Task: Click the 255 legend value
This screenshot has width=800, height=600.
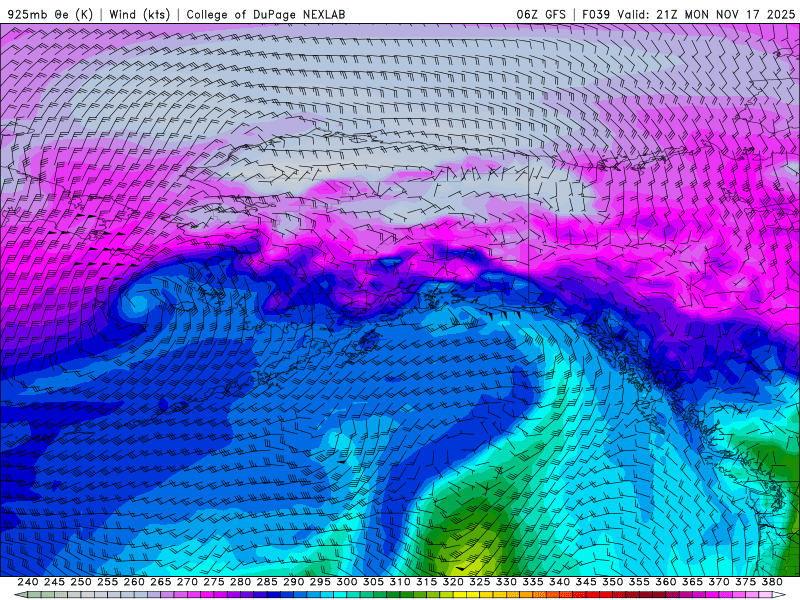Action: pos(107,582)
